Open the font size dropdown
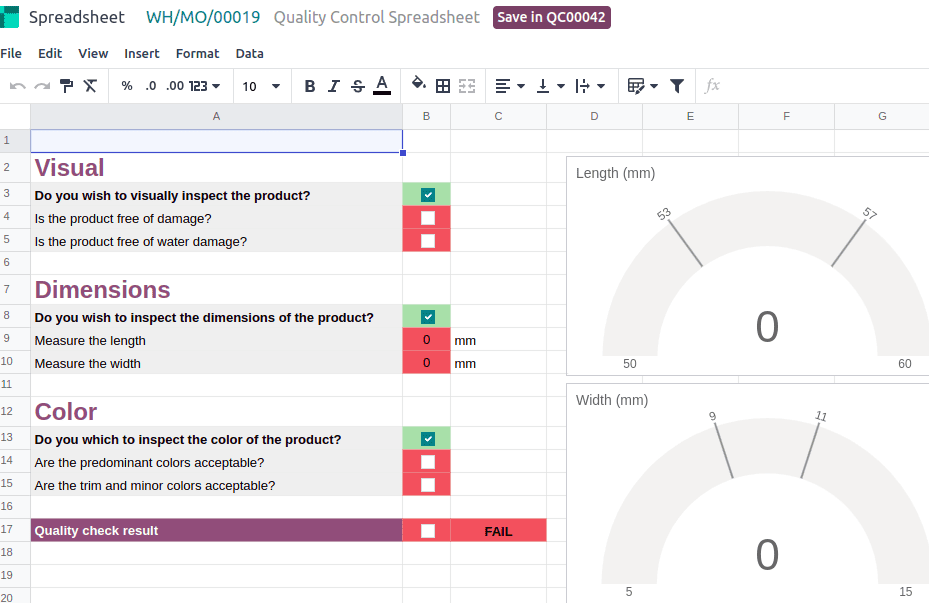The width and height of the screenshot is (929, 603). click(276, 86)
